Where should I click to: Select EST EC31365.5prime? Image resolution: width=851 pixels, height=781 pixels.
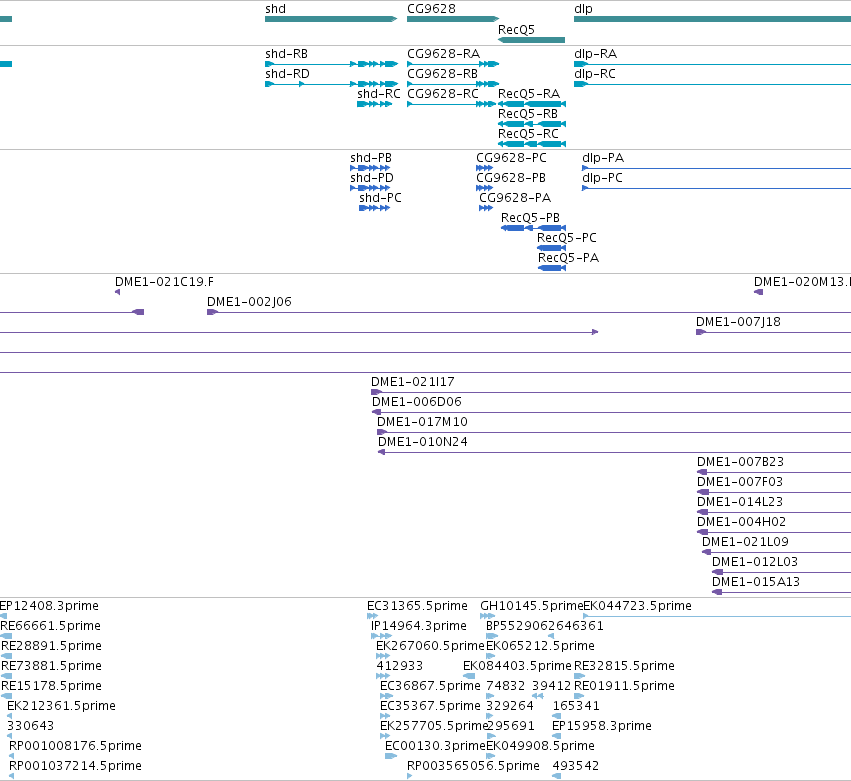click(372, 616)
